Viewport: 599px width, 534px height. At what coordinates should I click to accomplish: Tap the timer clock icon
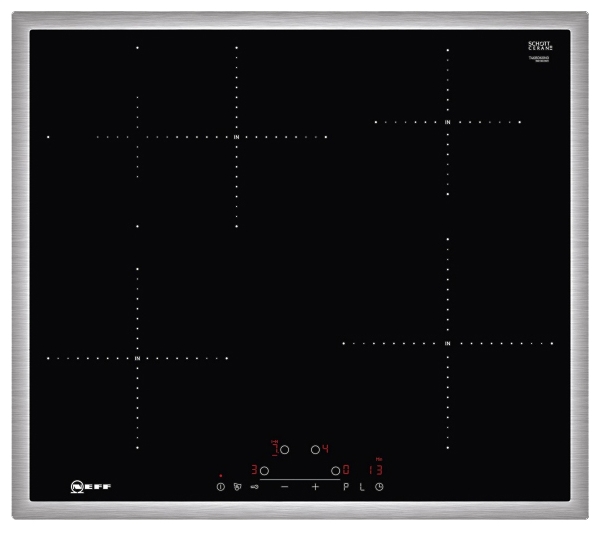tap(379, 487)
